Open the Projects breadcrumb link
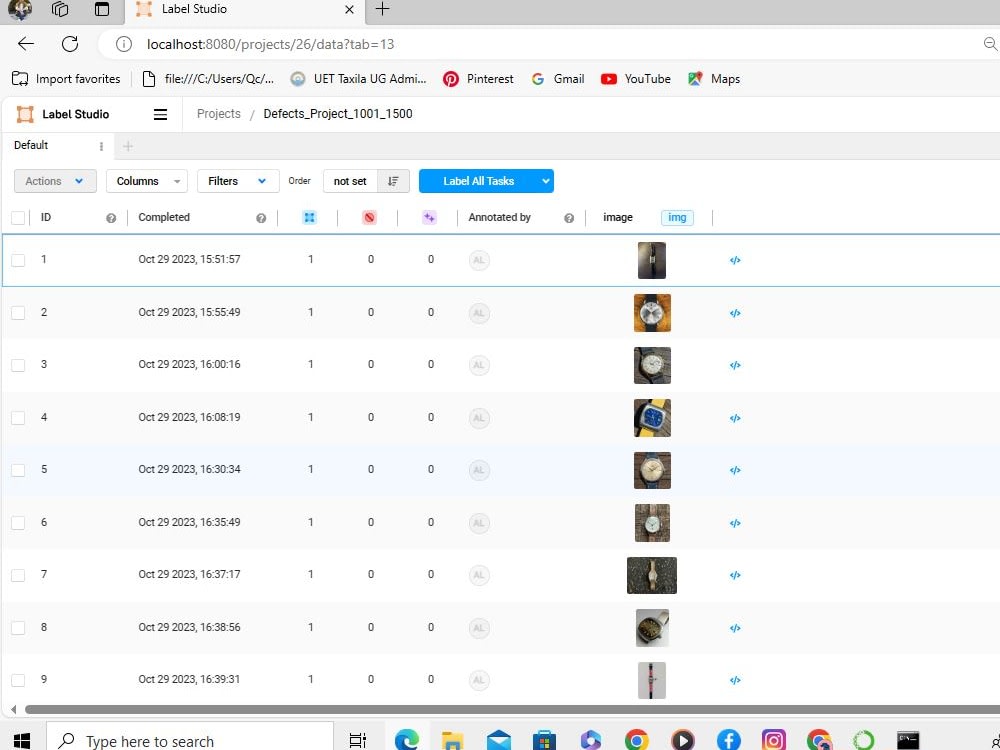 pyautogui.click(x=218, y=114)
